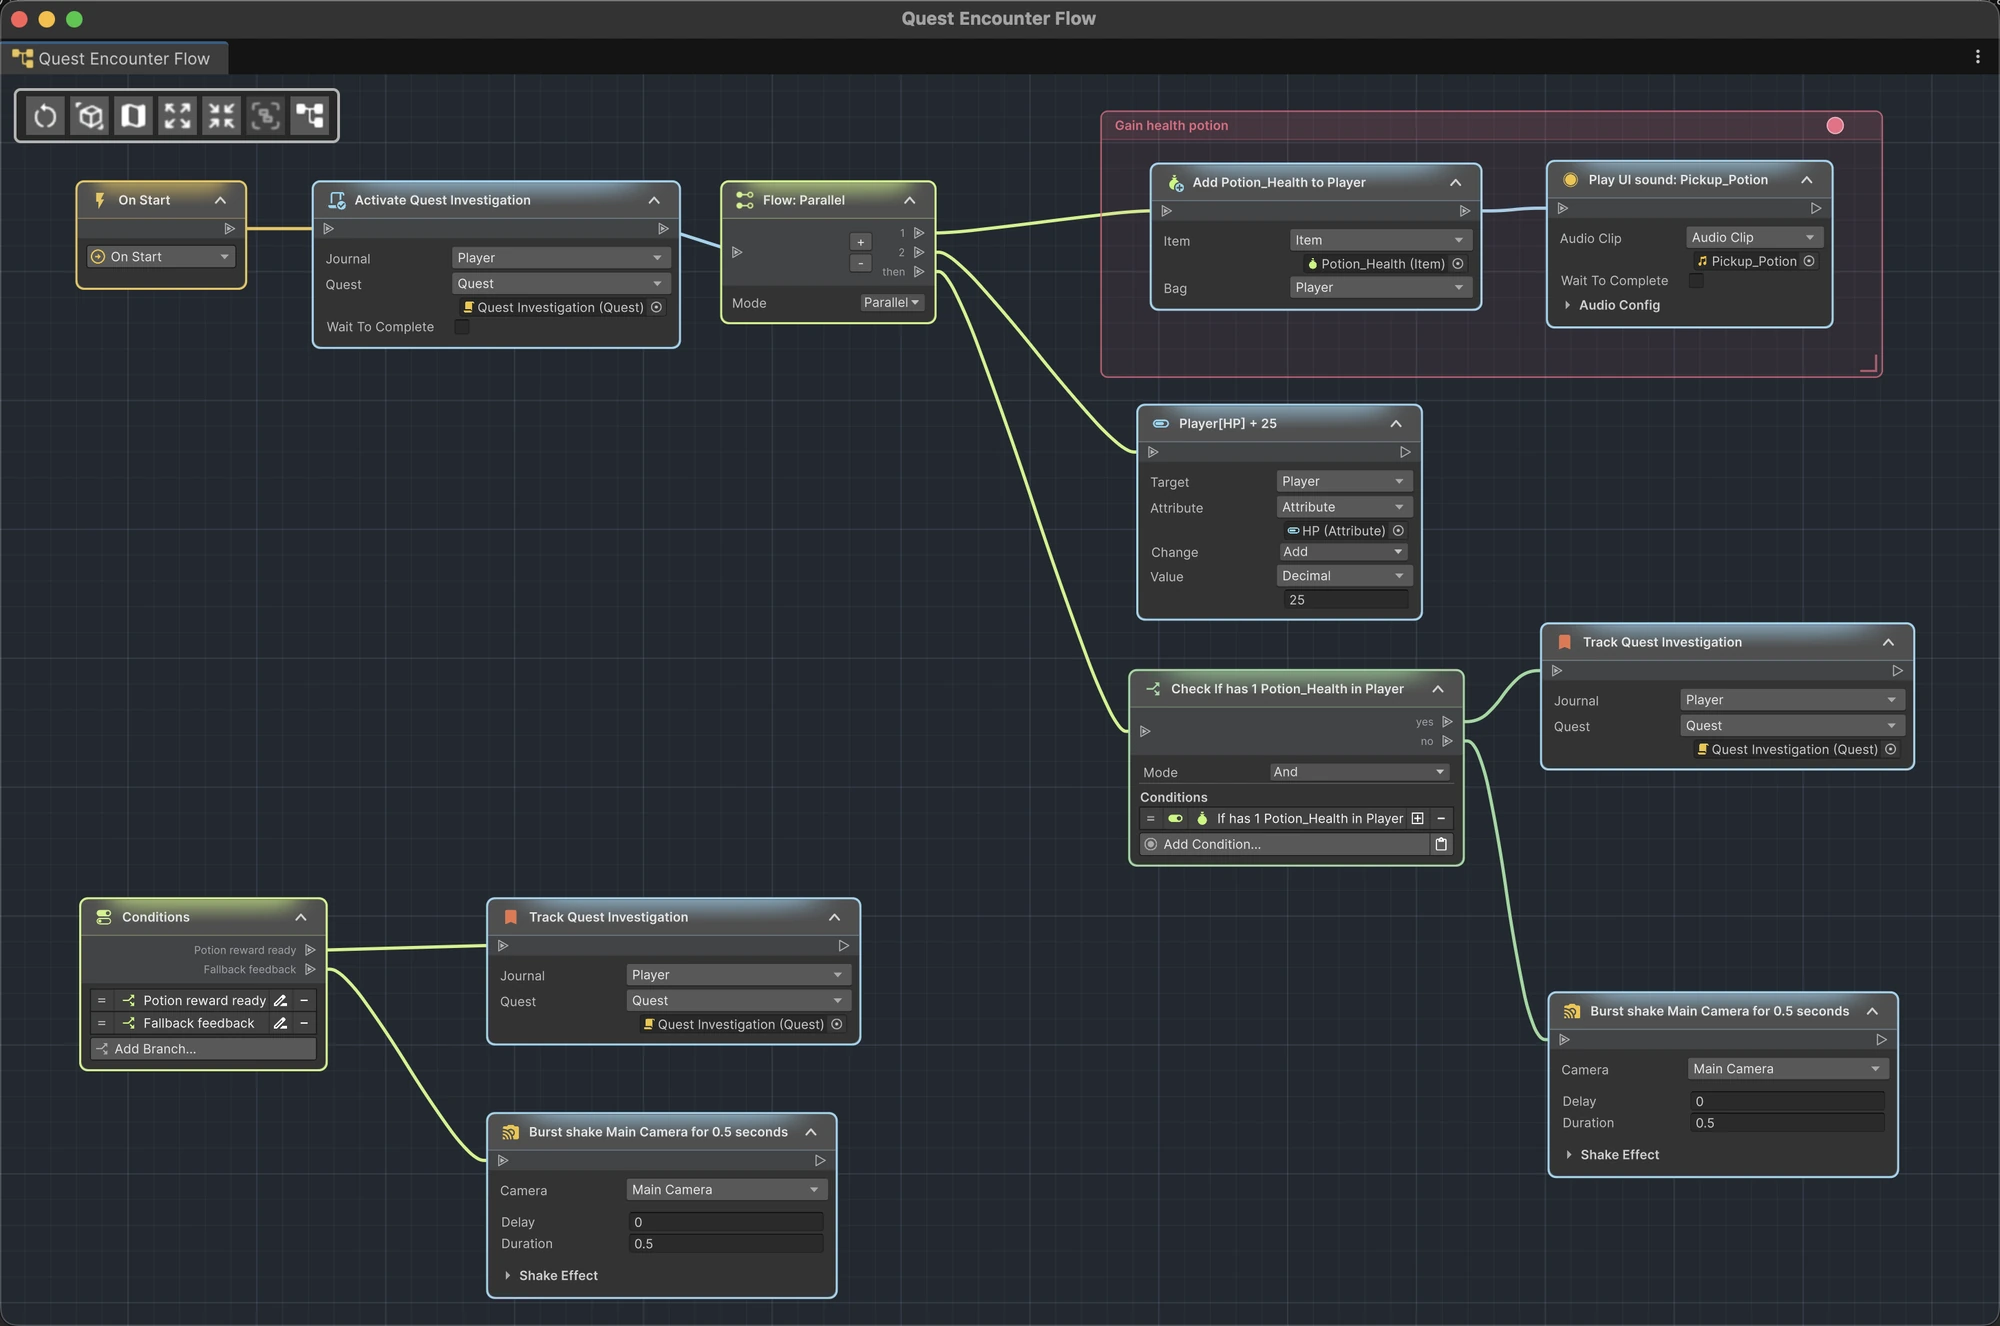Click the expand-all-nodes arrows toolbar icon
This screenshot has height=1326, width=2000.
(x=178, y=116)
